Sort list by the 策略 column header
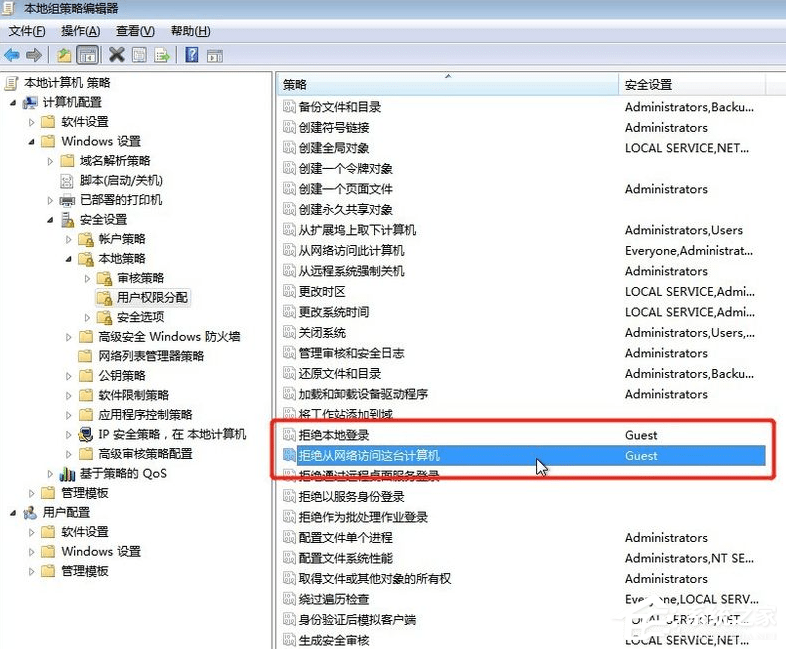Screen dimensions: 786x649 [448, 84]
